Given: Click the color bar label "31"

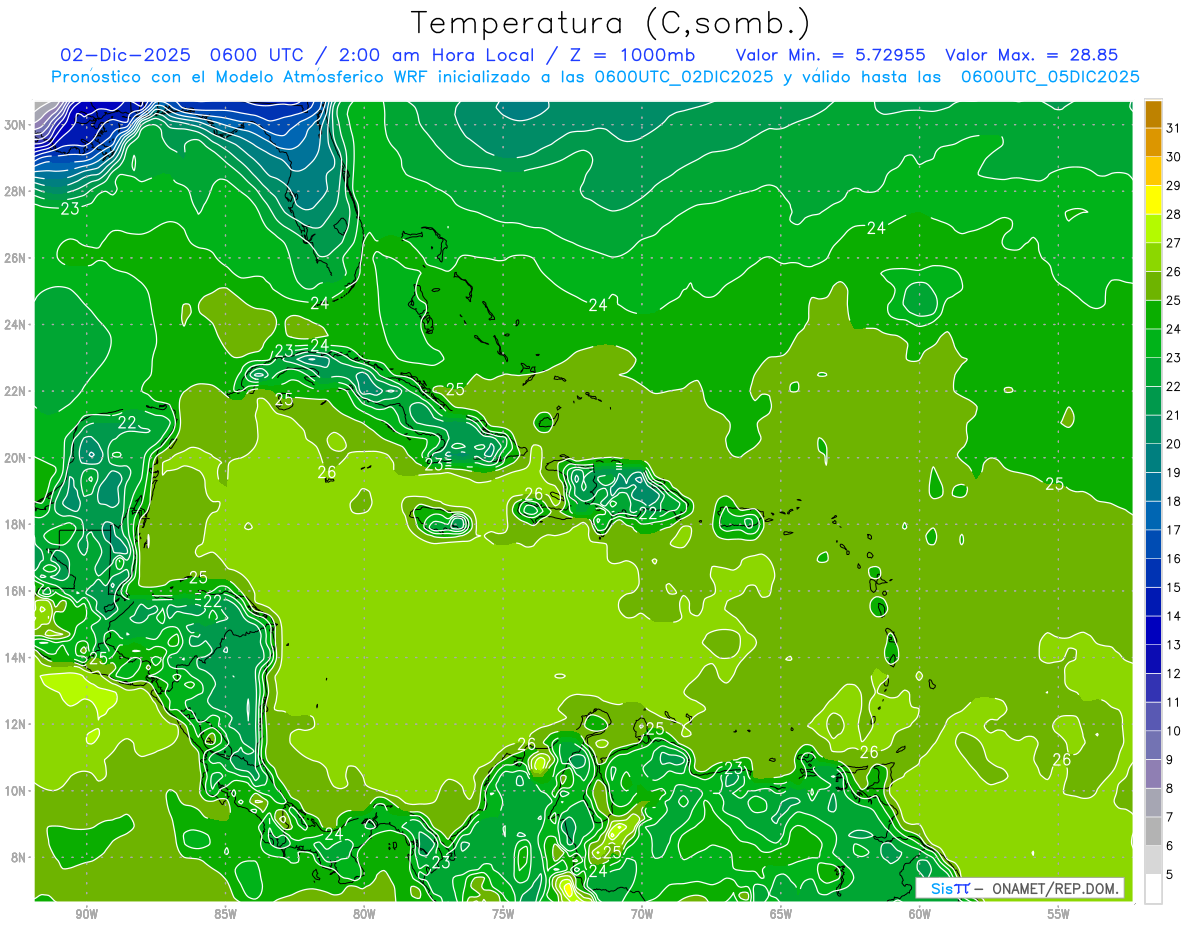Looking at the screenshot, I should [1174, 128].
